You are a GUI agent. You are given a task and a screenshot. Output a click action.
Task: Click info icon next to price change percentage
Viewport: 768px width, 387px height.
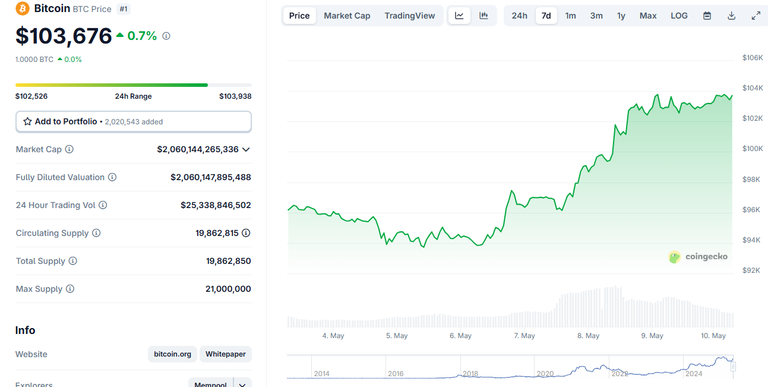pos(167,36)
